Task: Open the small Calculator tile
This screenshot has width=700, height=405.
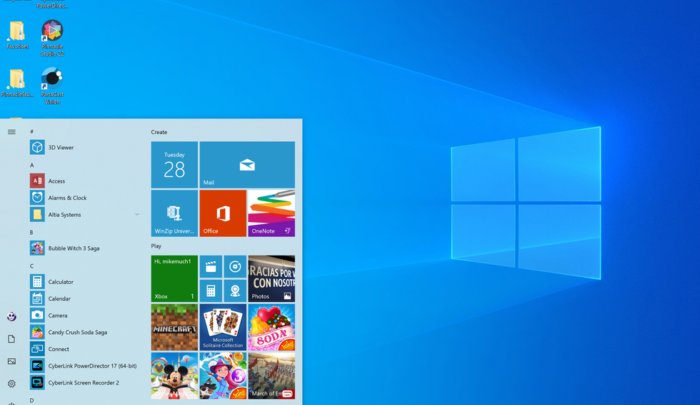Action: [211, 291]
